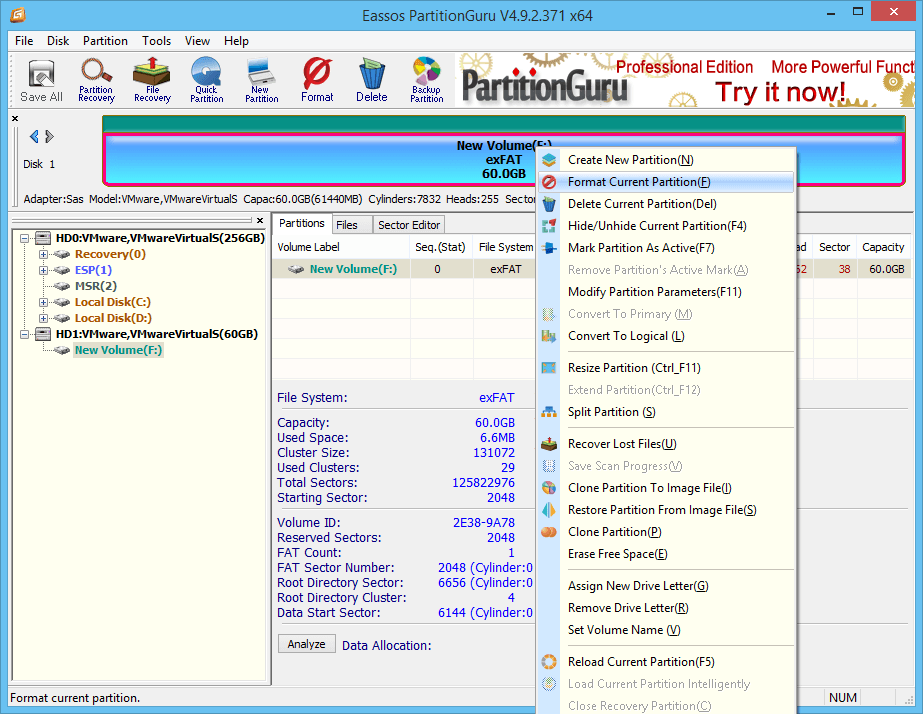Expand the Recovery(0) partition node
The height and width of the screenshot is (714, 923).
click(x=44, y=254)
